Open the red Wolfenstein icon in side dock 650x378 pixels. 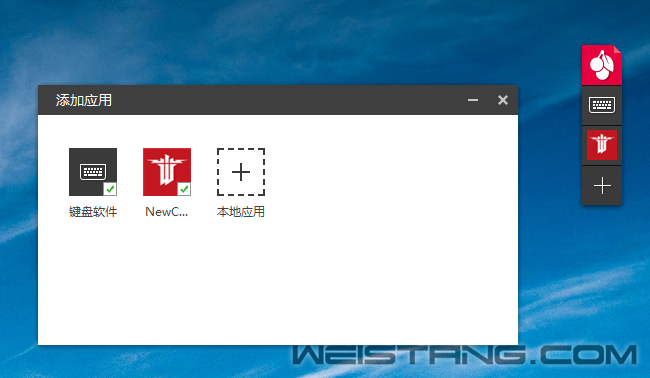click(602, 145)
